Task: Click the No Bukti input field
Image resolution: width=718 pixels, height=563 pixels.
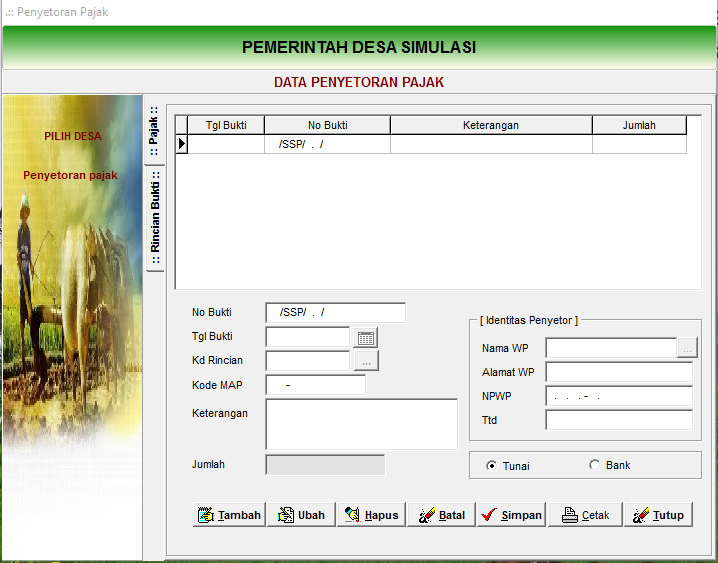Action: tap(335, 313)
